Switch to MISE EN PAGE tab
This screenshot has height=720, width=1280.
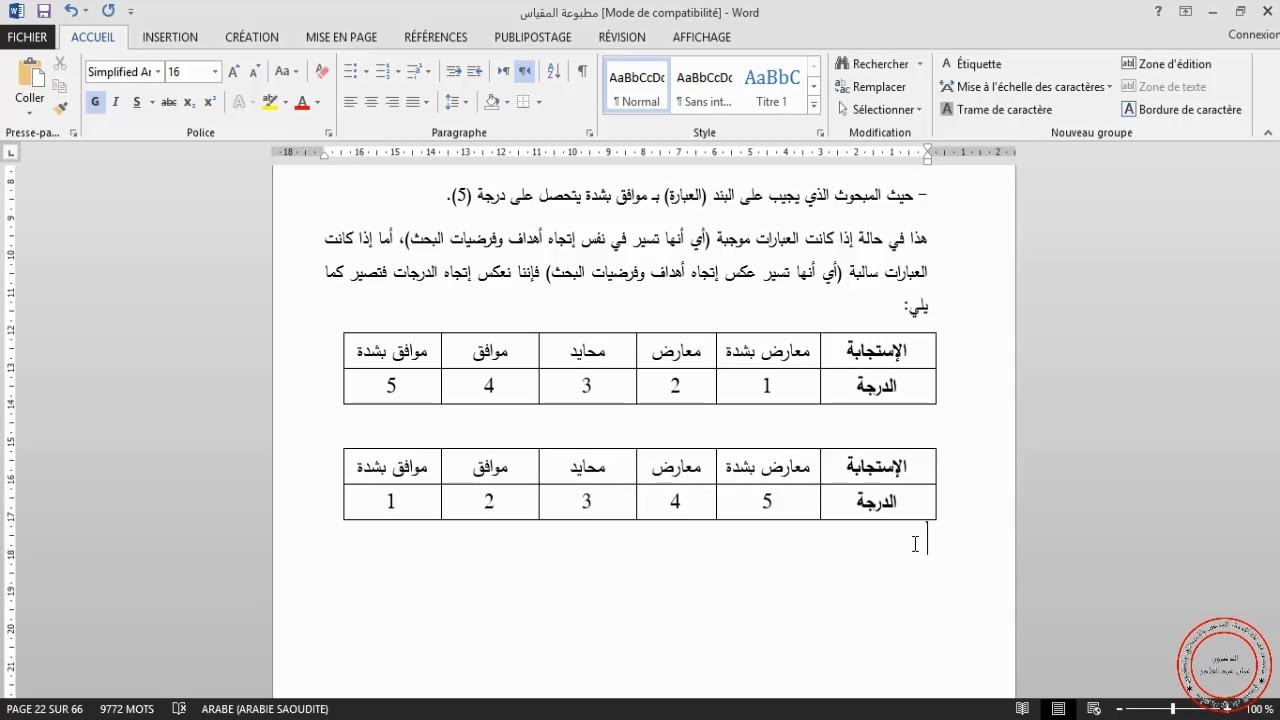342,37
